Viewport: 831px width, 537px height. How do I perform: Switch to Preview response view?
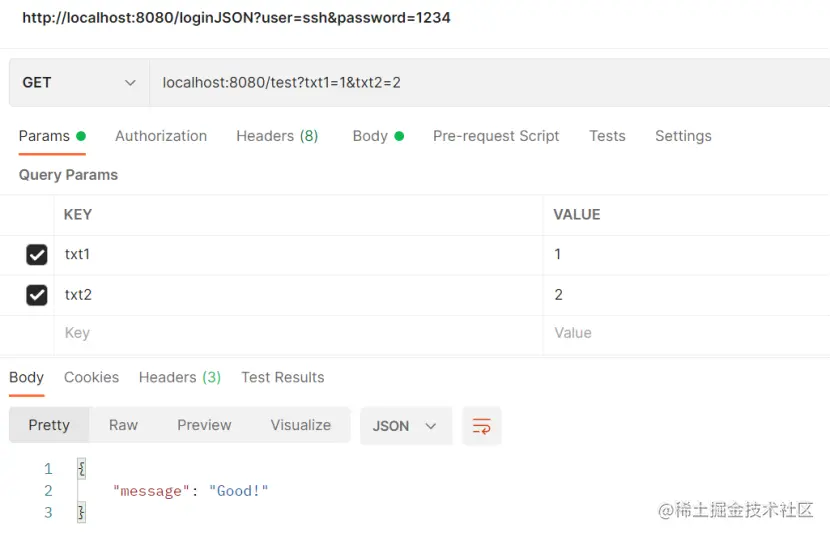coord(204,425)
